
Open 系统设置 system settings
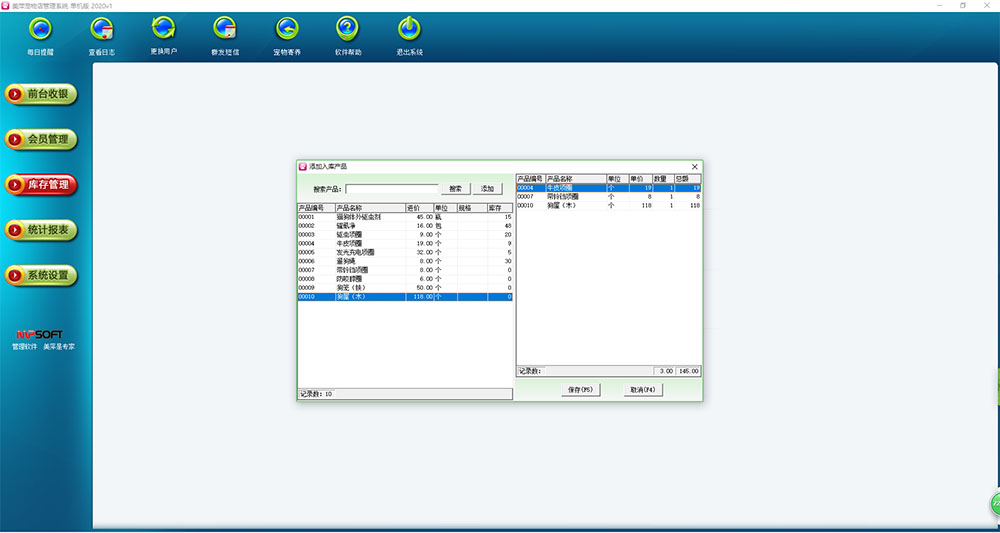tap(41, 275)
